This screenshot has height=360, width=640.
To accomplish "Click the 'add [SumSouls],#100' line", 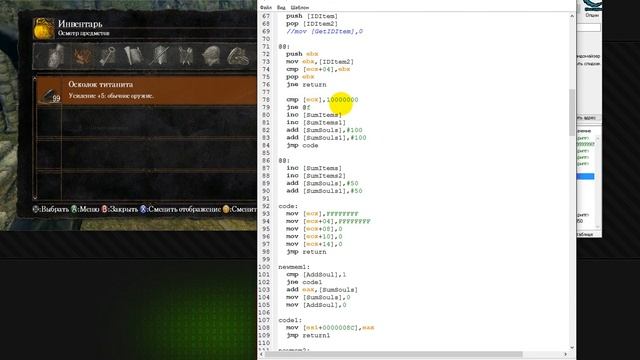I will 324,130.
